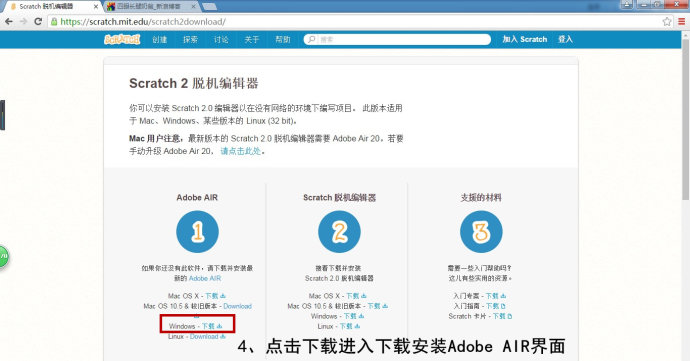Close the second browser tab
The height and width of the screenshot is (361, 690).
tap(194, 7)
